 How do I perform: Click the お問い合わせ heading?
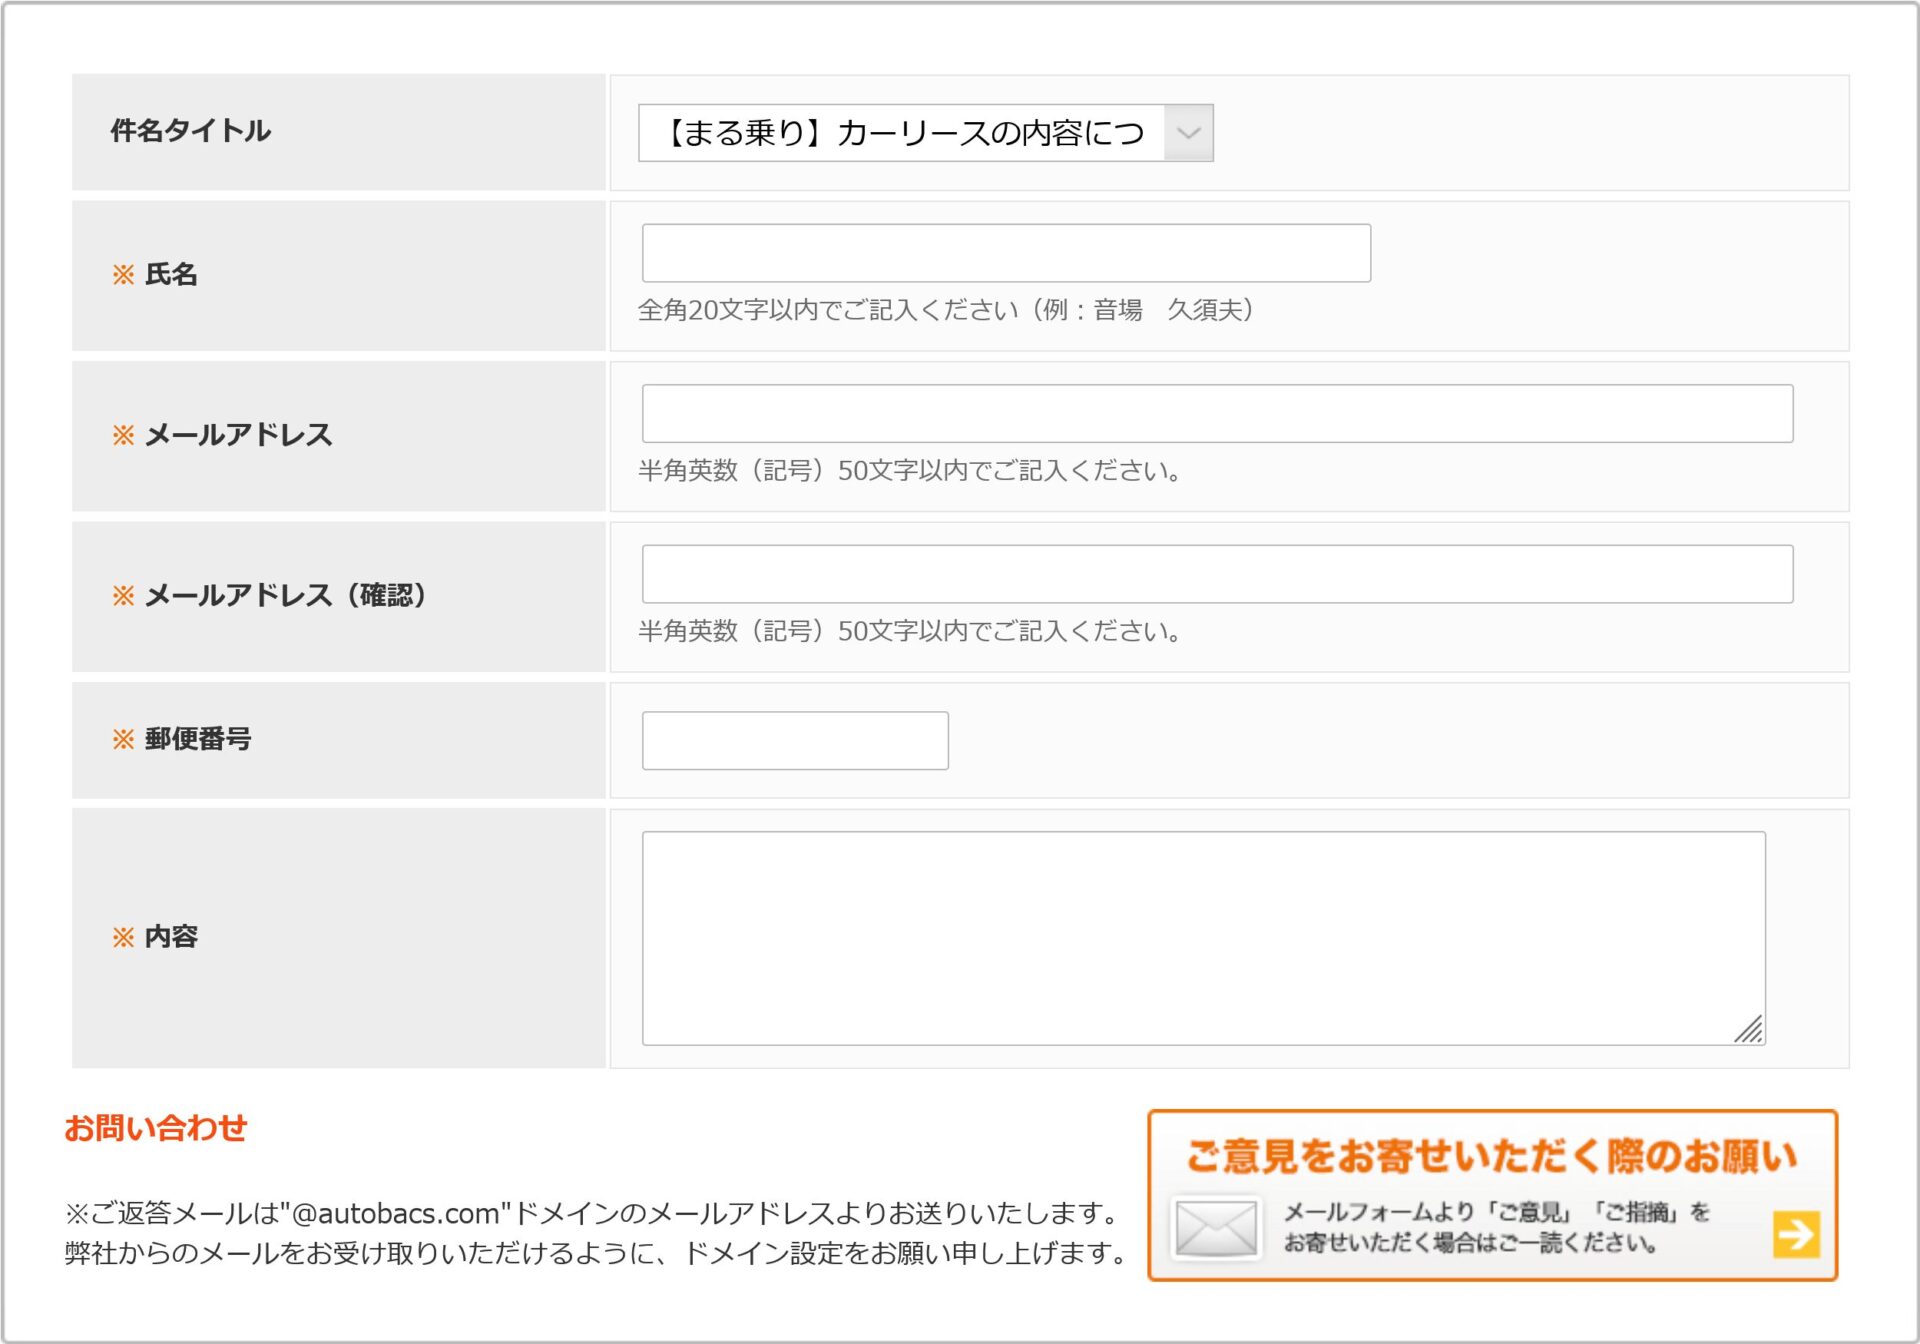pos(155,1128)
